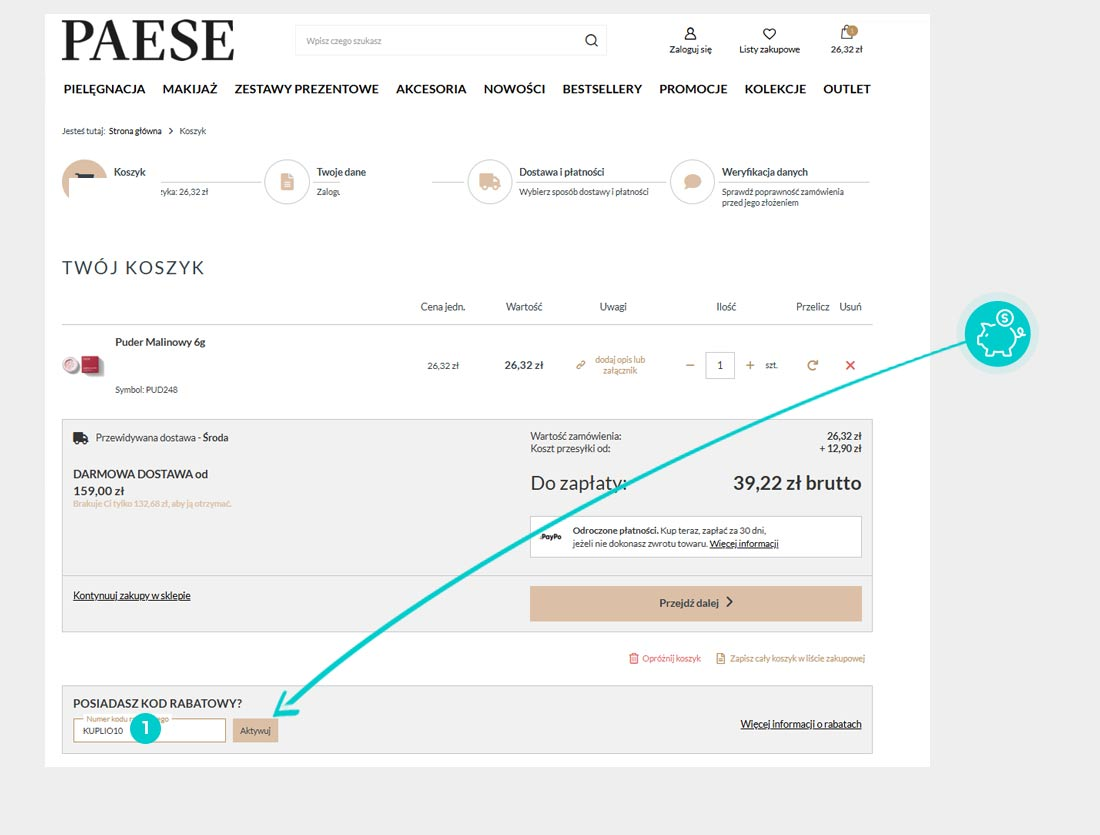Click the Aktywuj discount code button
This screenshot has width=1100, height=835.
tap(255, 731)
